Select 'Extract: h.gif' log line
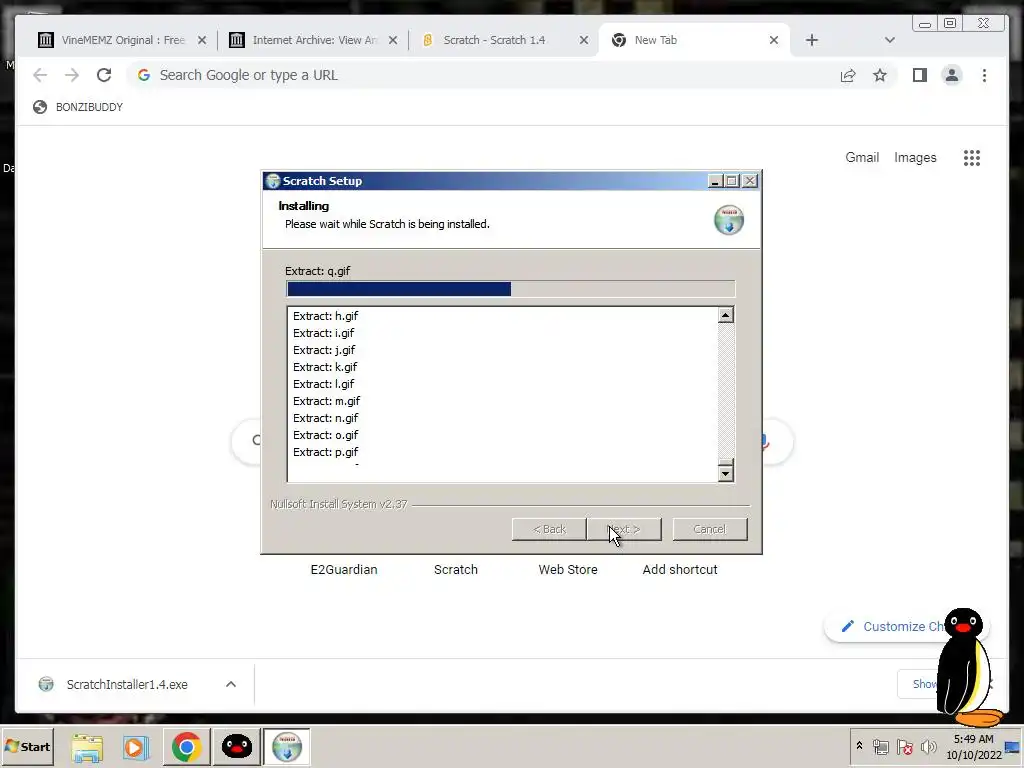Viewport: 1024px width, 768px height. (325, 316)
